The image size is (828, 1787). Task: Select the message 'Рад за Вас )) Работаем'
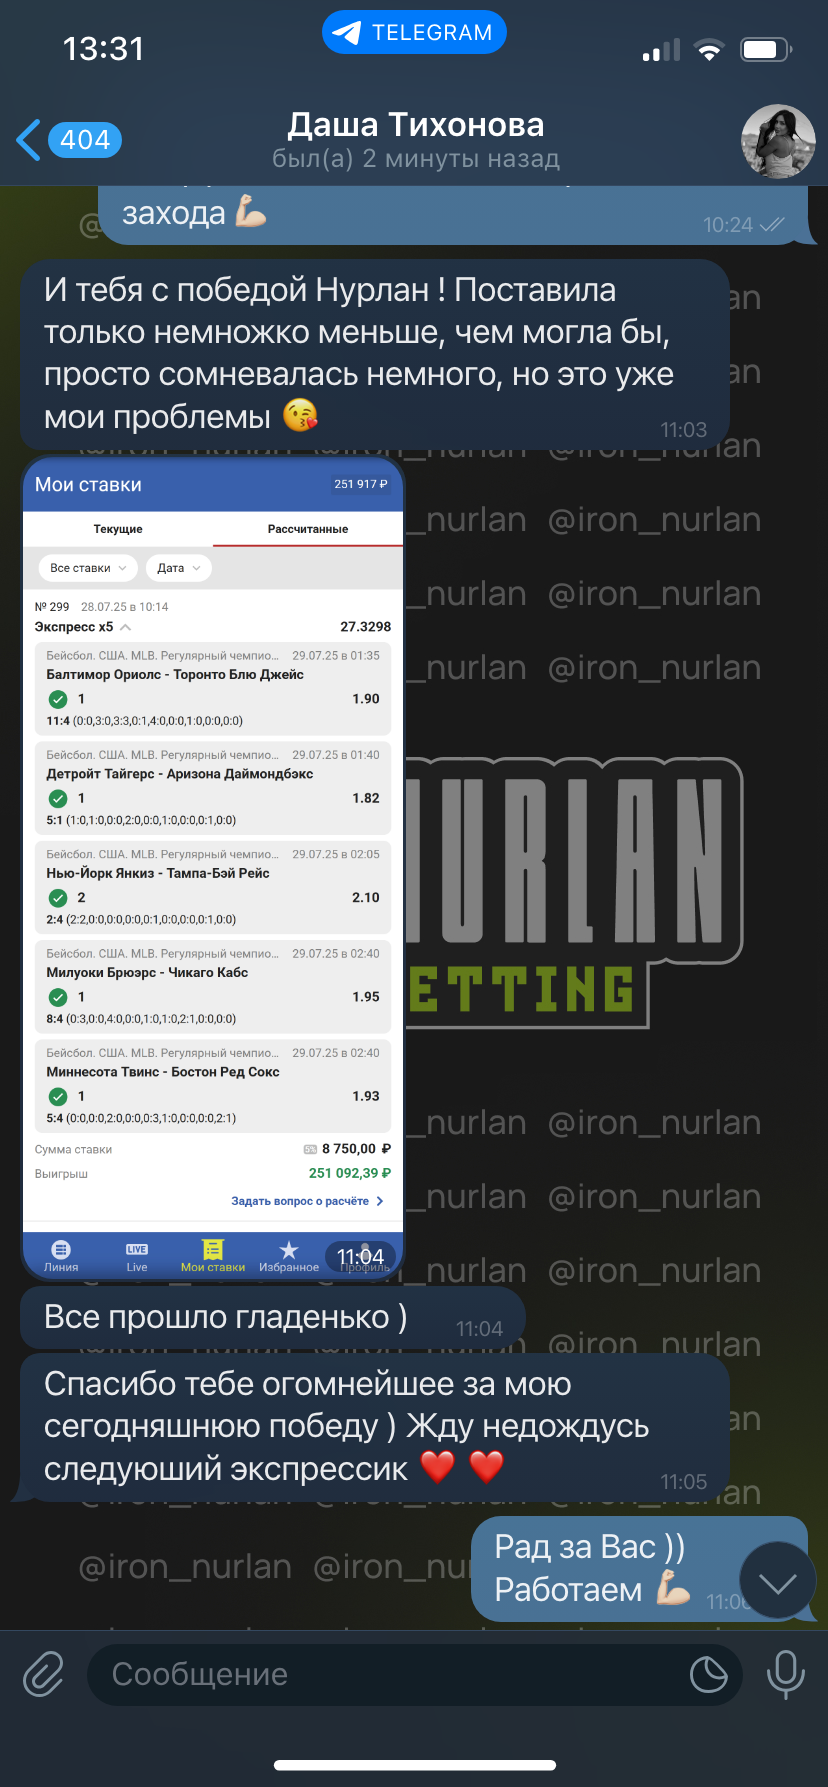point(638,1568)
